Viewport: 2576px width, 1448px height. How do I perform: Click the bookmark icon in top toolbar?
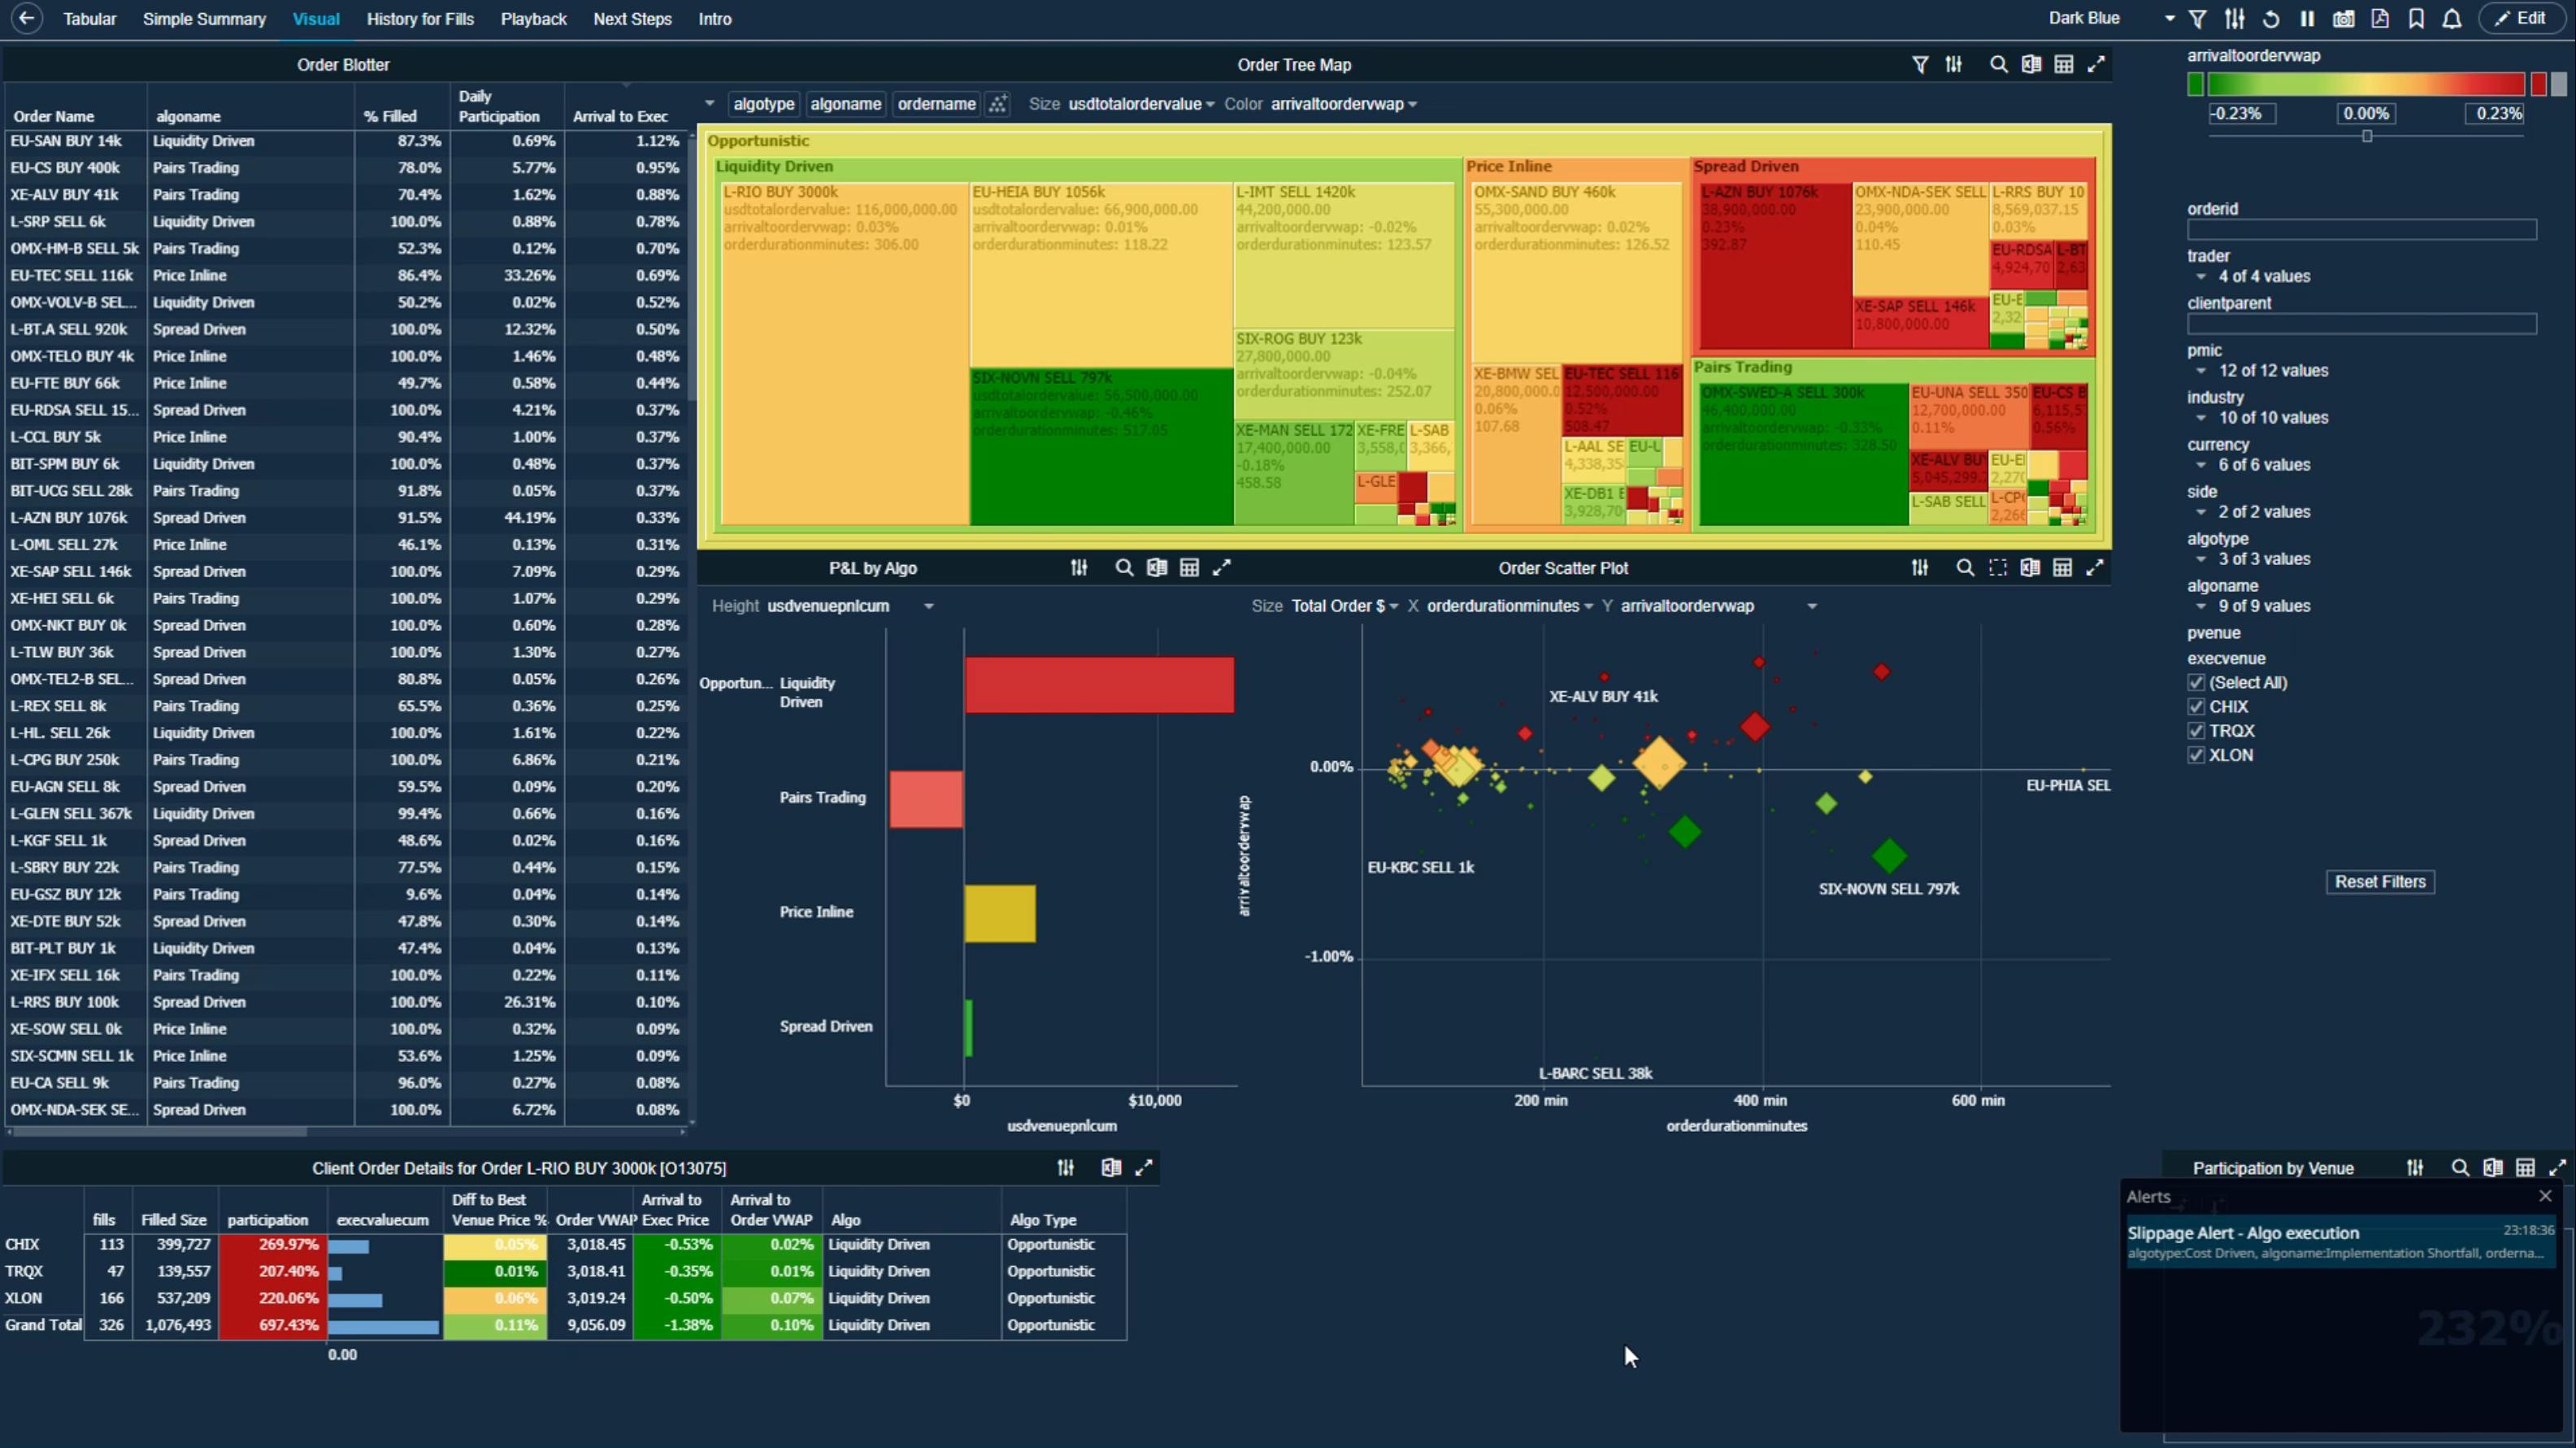click(x=2416, y=19)
